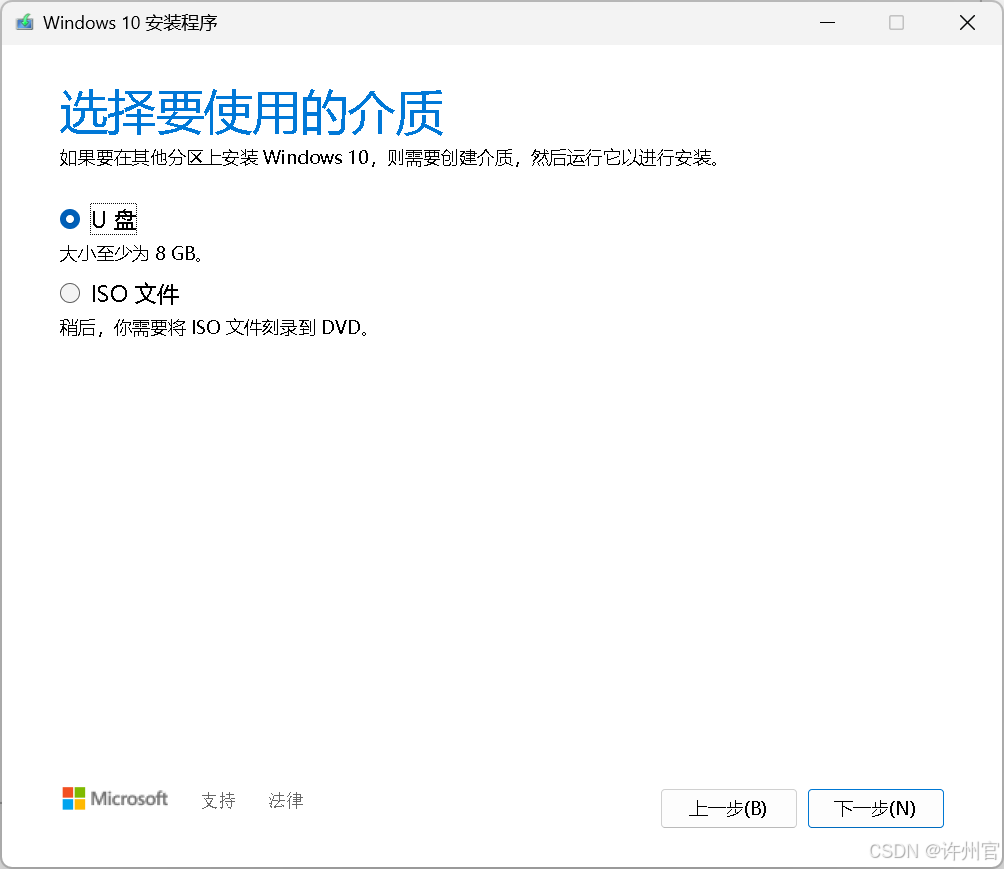Select the ISO 文件 radio button

click(70, 293)
